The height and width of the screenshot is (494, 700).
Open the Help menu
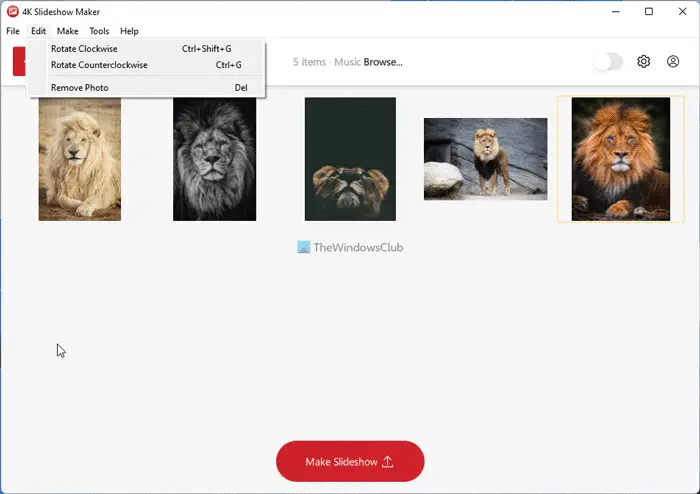click(129, 31)
